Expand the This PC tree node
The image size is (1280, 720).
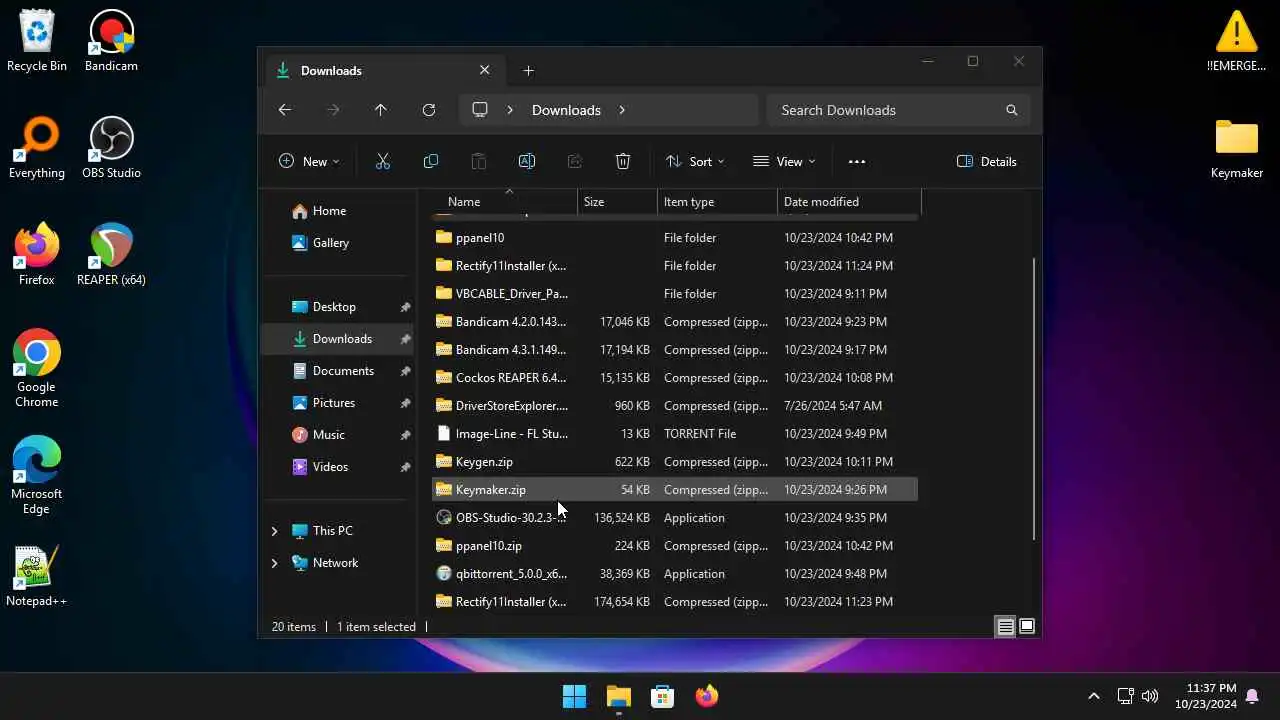(x=275, y=531)
